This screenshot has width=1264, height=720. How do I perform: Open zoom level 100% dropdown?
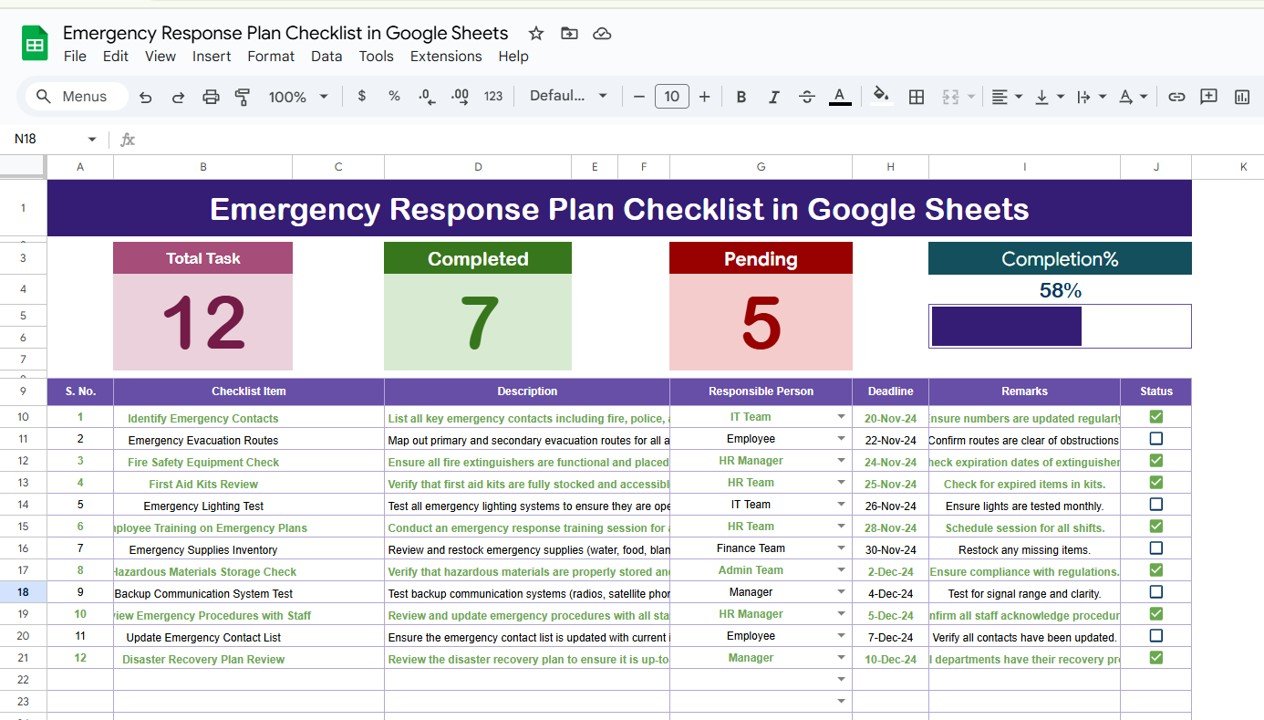(x=298, y=96)
